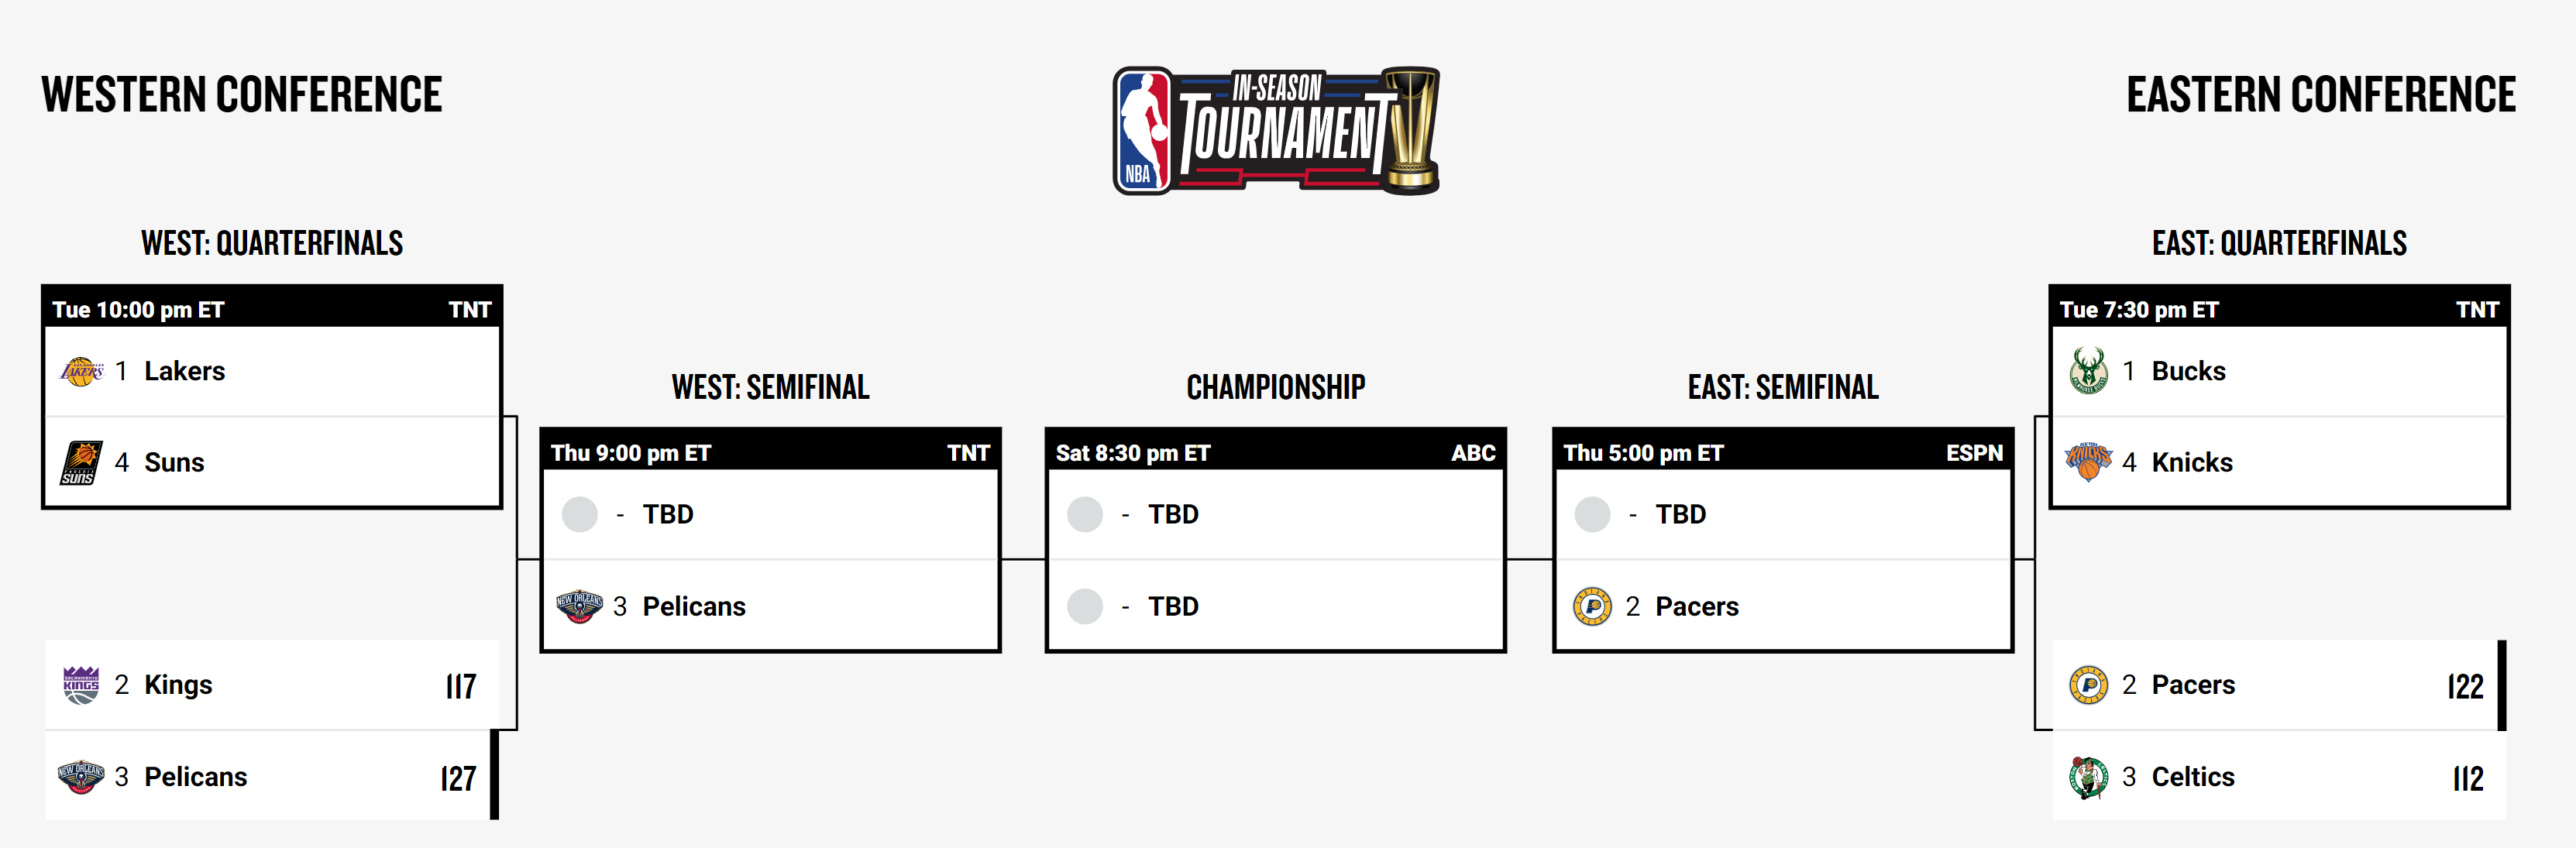
Task: Click the Lakers team logo
Action: 82,371
